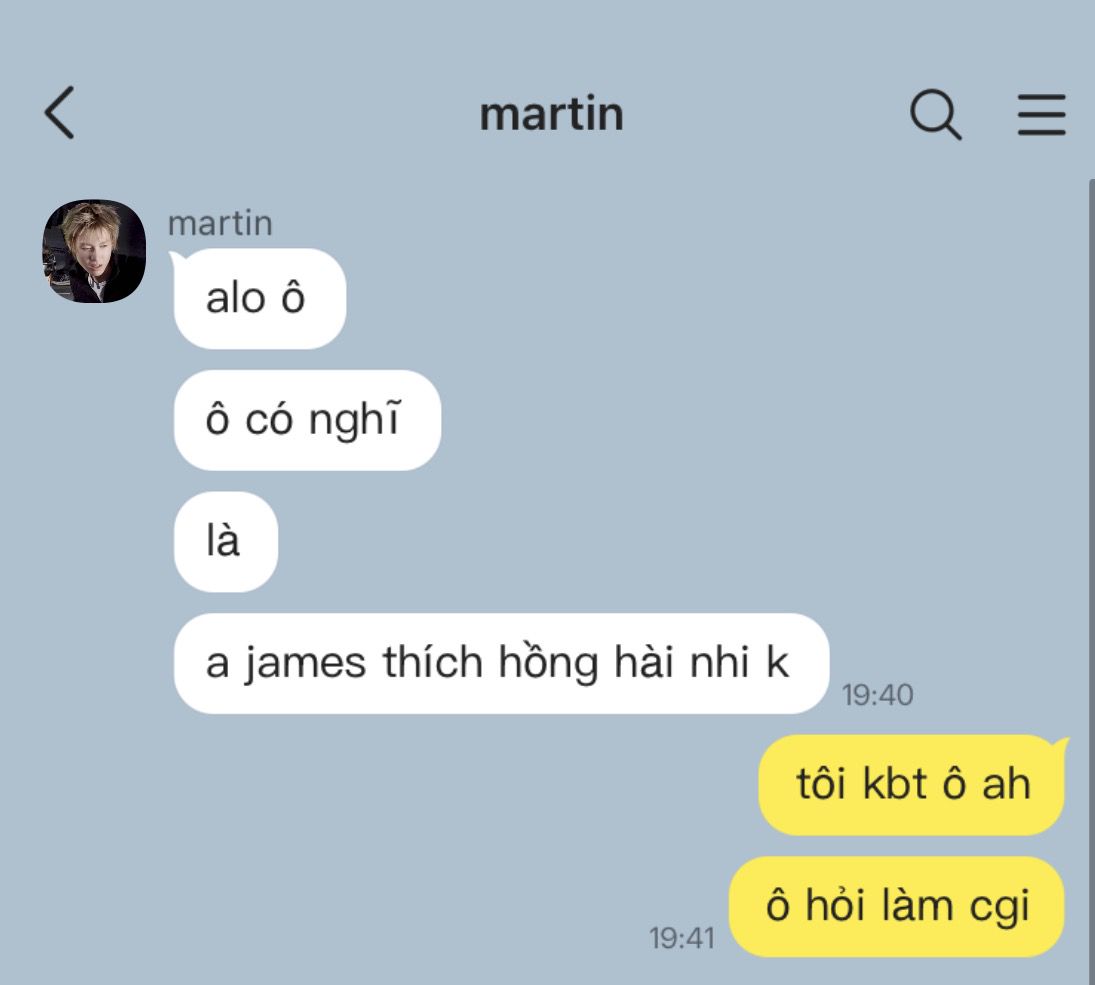1095x985 pixels.
Task: Select the 'a james thích hồng hài nhi k' bubble
Action: tap(501, 663)
